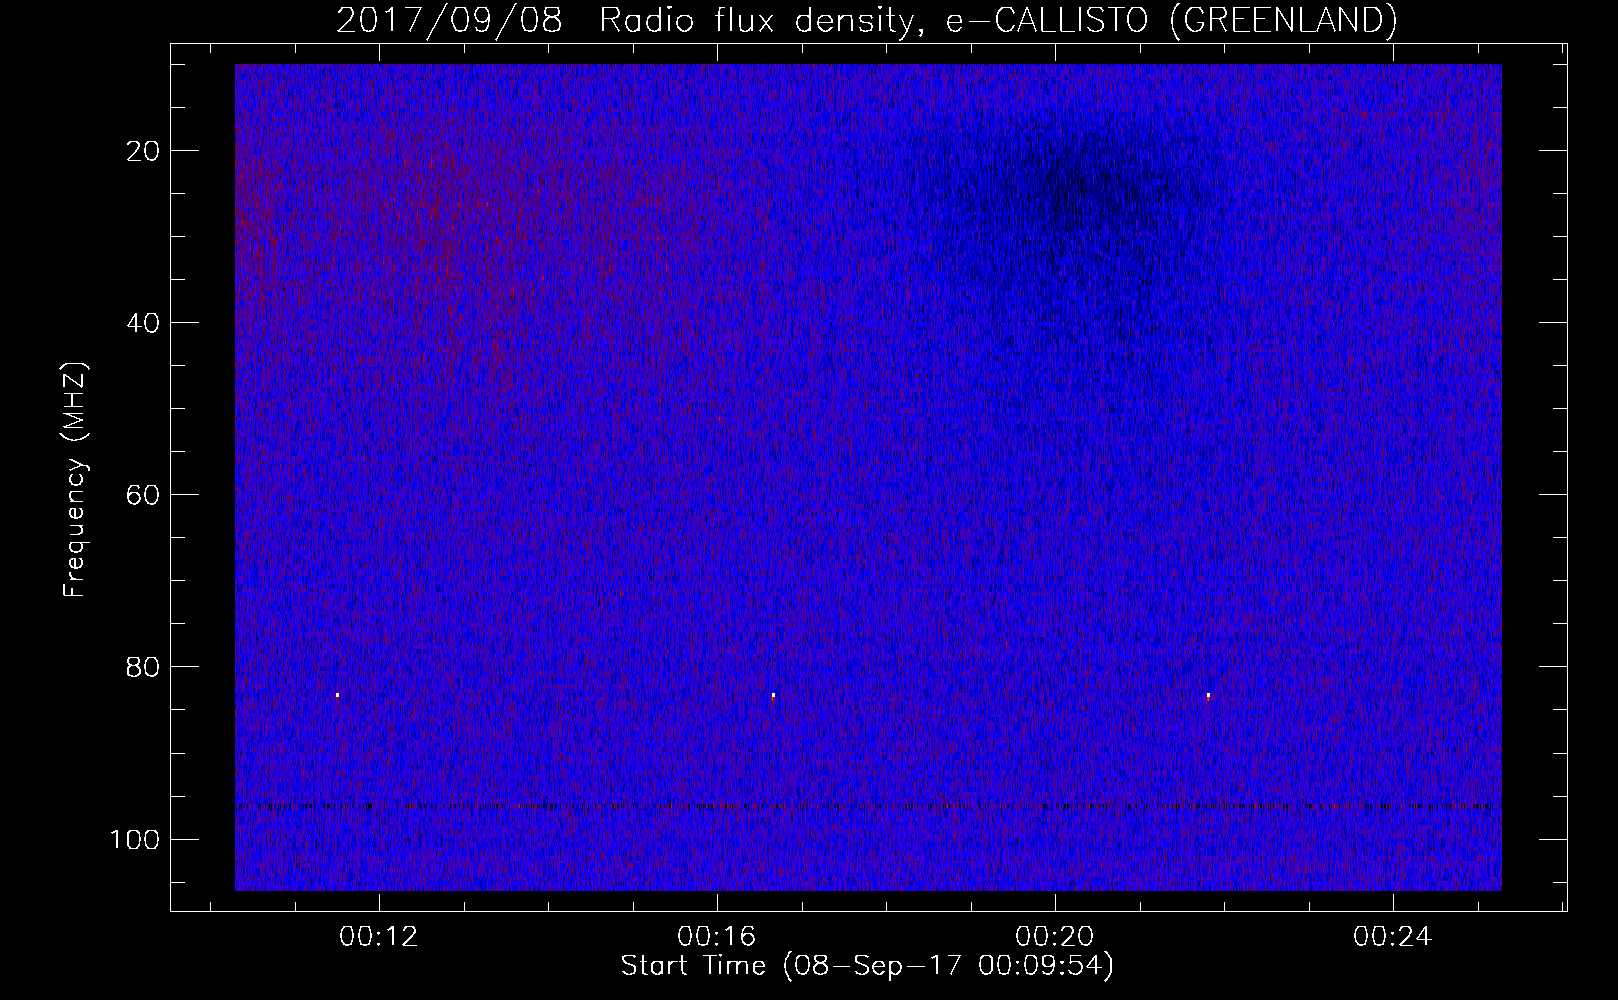Click the time tick label '00:24'
The height and width of the screenshot is (1000, 1618).
tap(1393, 937)
